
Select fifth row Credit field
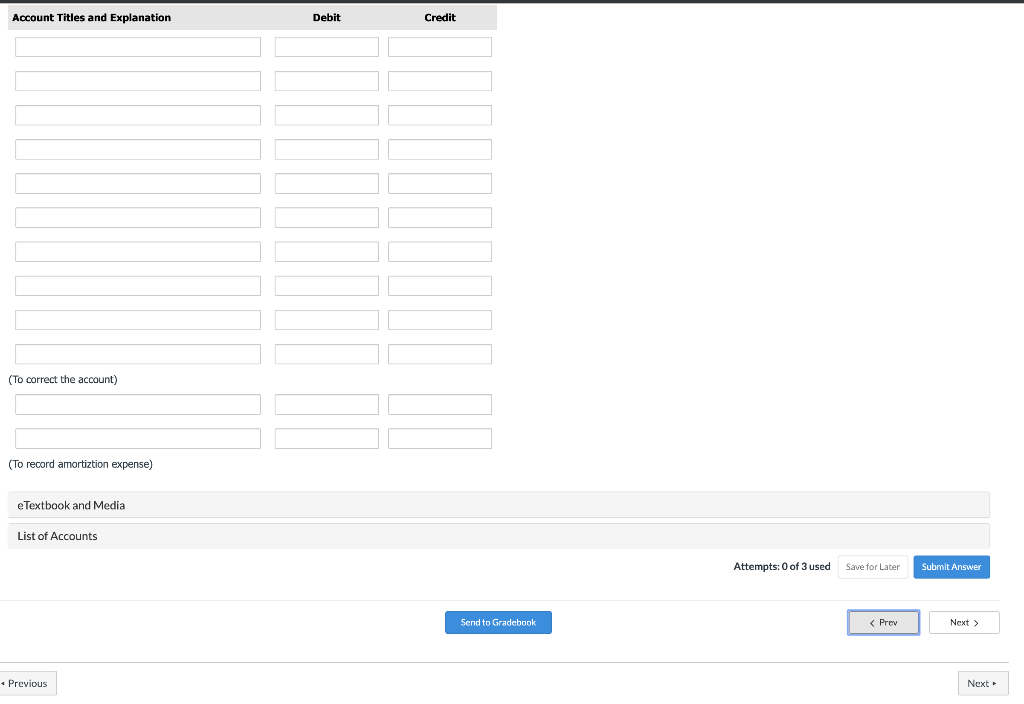[x=440, y=184]
